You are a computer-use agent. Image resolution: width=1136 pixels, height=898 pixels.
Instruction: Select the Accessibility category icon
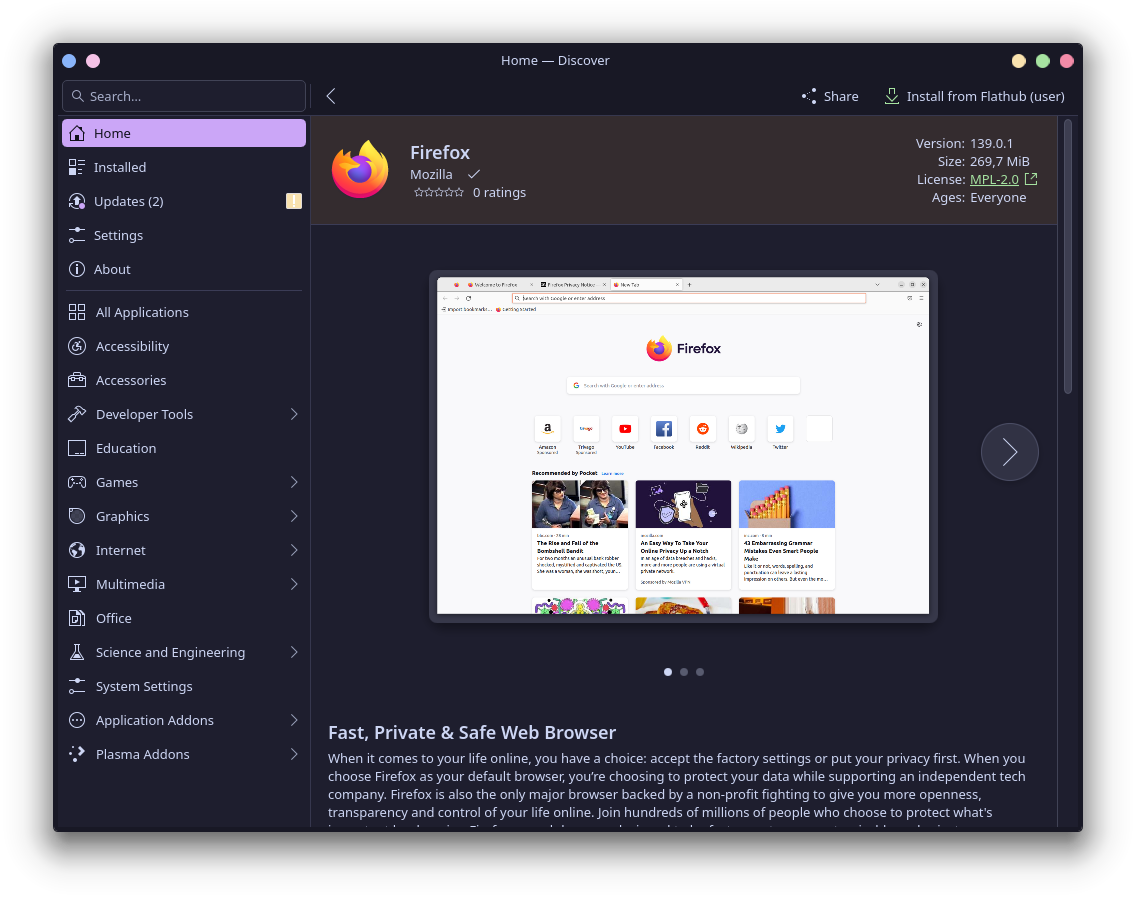coord(77,346)
